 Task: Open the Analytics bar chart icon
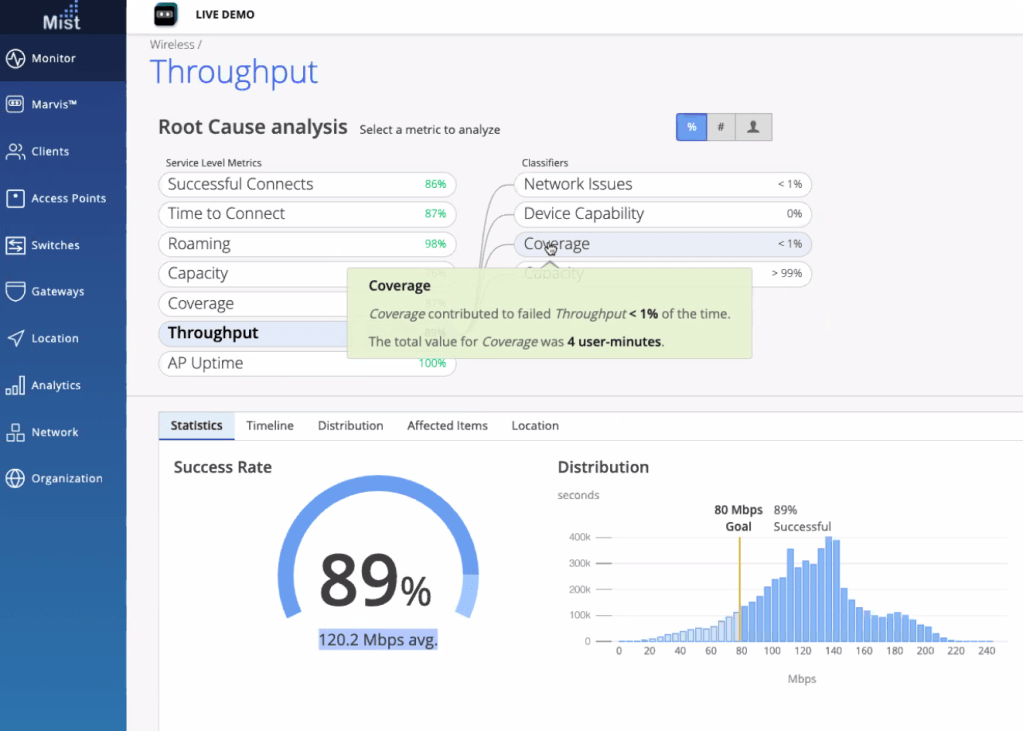point(15,386)
